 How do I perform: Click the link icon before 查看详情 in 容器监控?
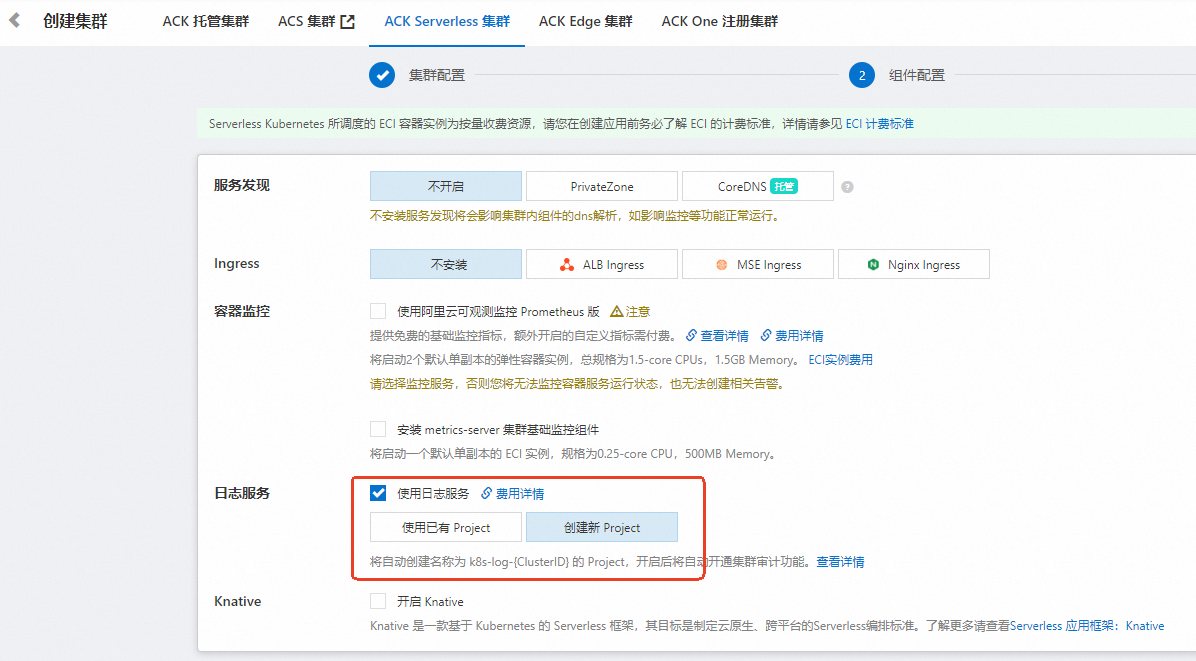[691, 335]
